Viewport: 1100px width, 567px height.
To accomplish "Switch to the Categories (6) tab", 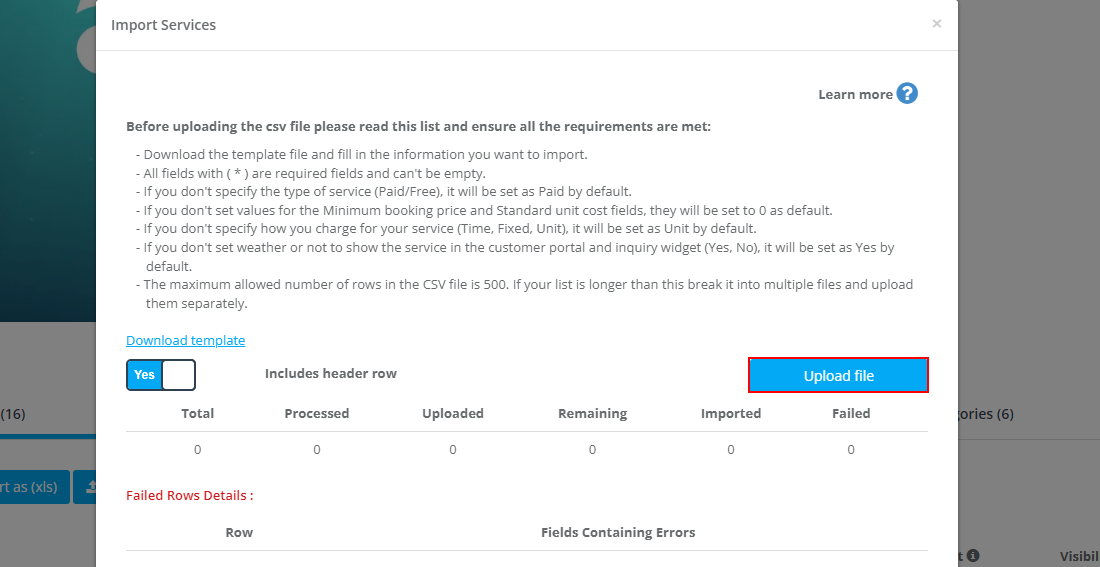I will [x=986, y=414].
